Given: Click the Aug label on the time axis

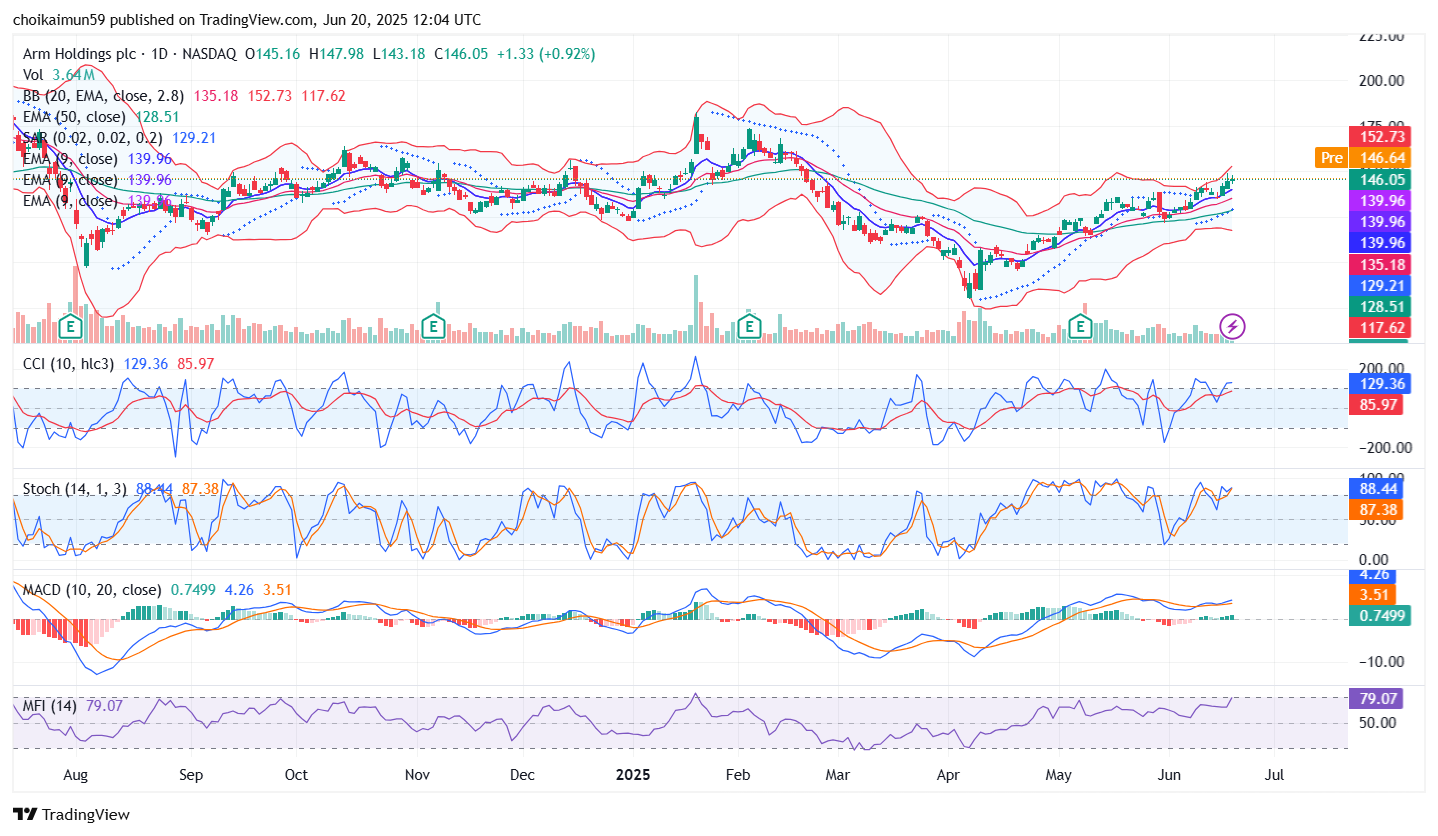Looking at the screenshot, I should pyautogui.click(x=76, y=775).
